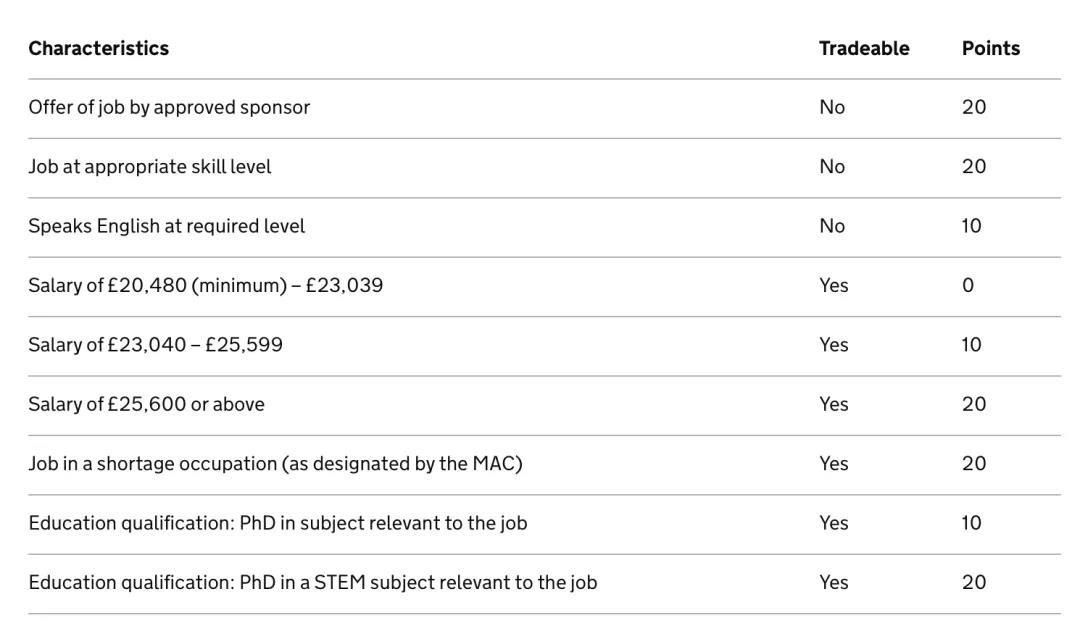Click the 20 points value for appropriate skill level
Viewport: 1080px width, 639px height.
(x=973, y=166)
